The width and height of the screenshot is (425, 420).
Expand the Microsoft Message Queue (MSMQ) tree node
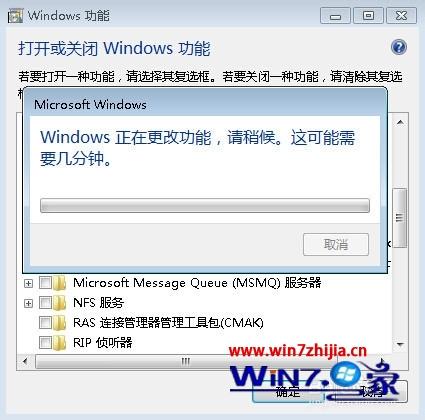coord(29,284)
